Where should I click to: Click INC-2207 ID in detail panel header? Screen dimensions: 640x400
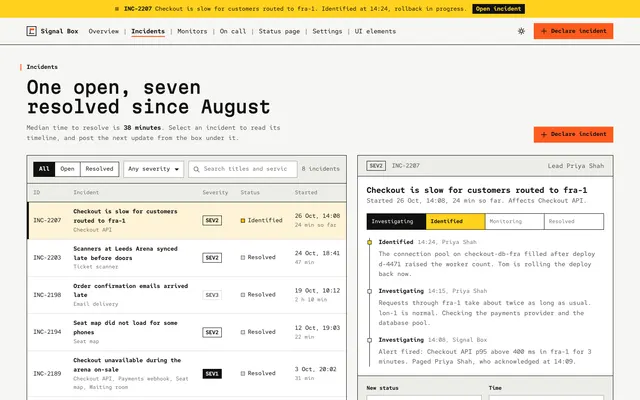click(x=405, y=166)
